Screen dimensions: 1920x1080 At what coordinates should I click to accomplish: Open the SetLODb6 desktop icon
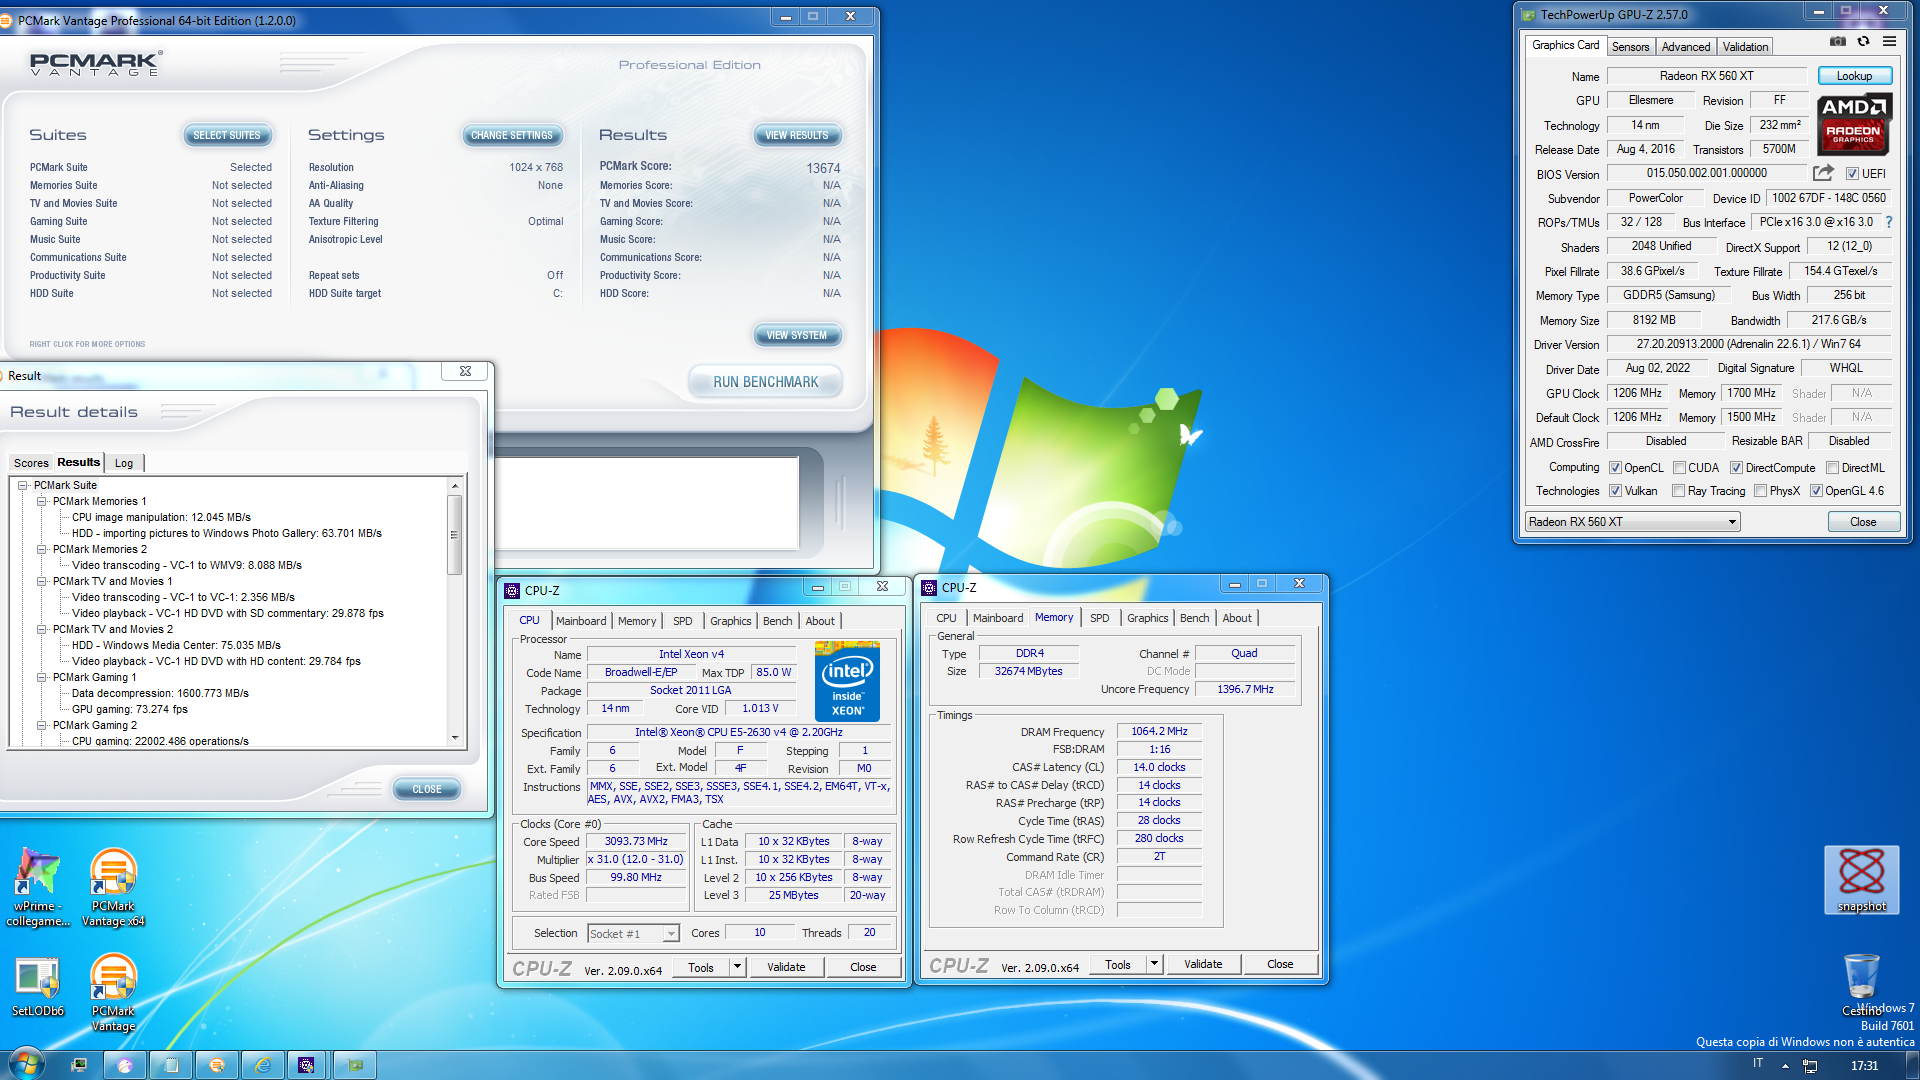(x=37, y=987)
